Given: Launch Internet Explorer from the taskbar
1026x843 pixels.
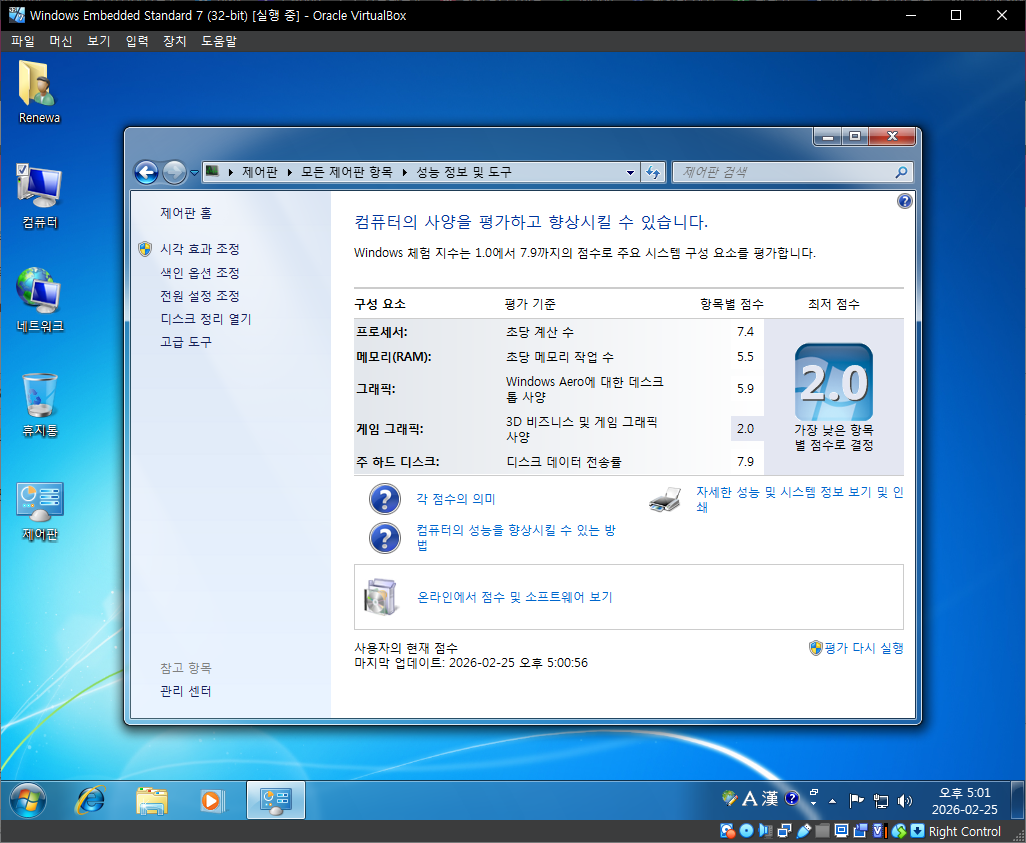Looking at the screenshot, I should click(92, 800).
